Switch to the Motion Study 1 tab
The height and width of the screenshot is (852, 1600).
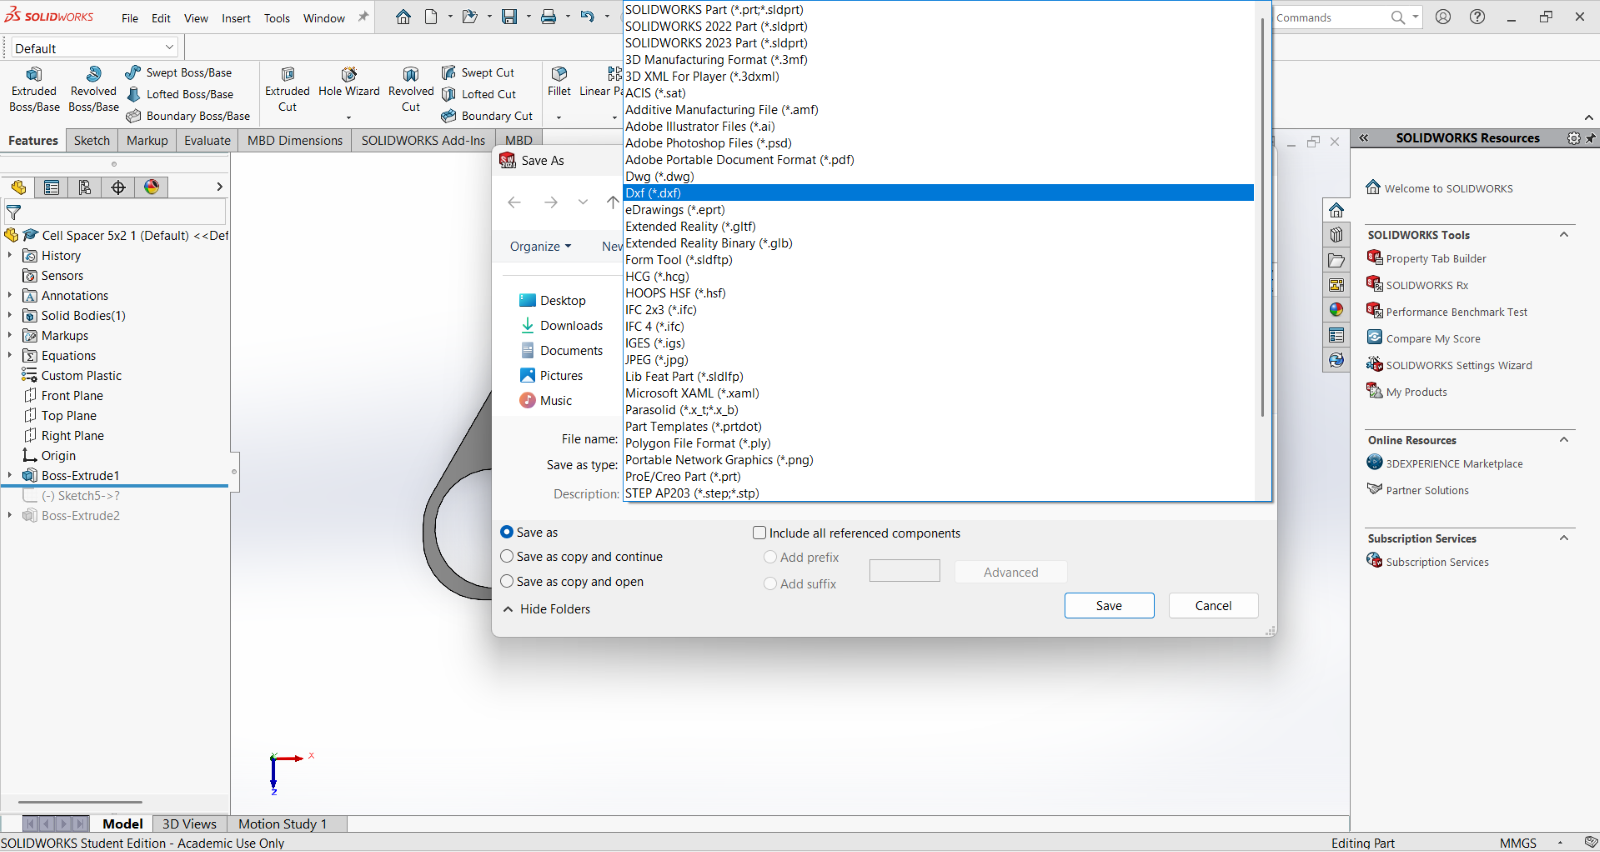point(283,824)
